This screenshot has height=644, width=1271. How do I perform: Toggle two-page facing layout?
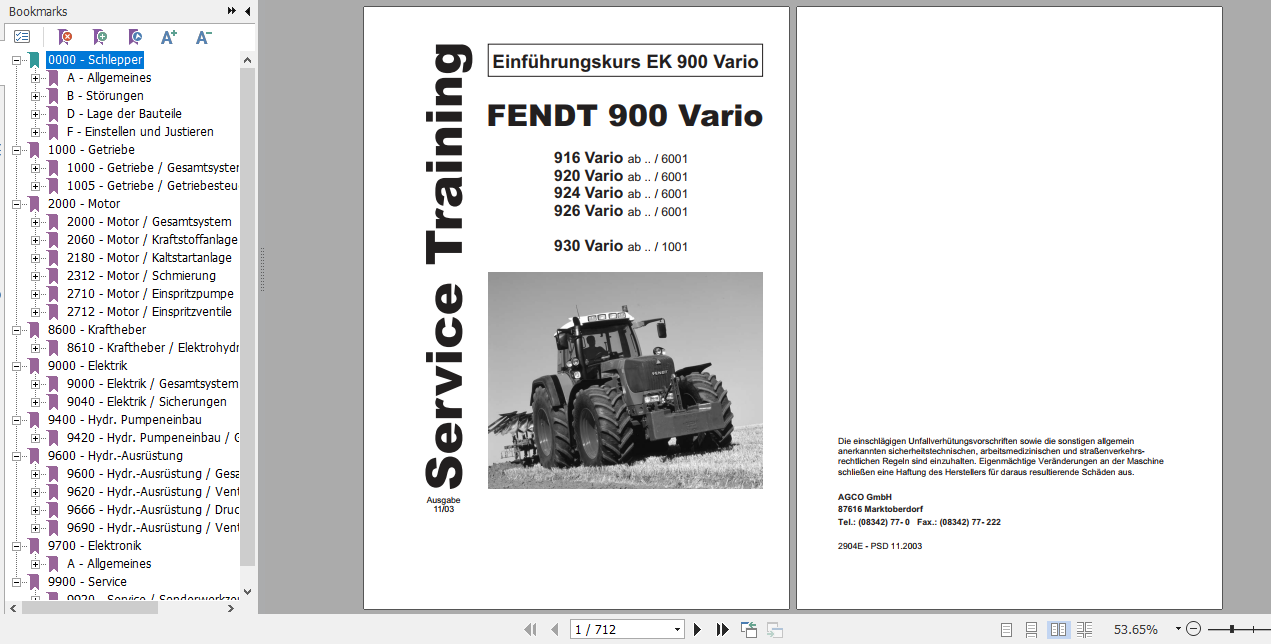coord(1058,629)
